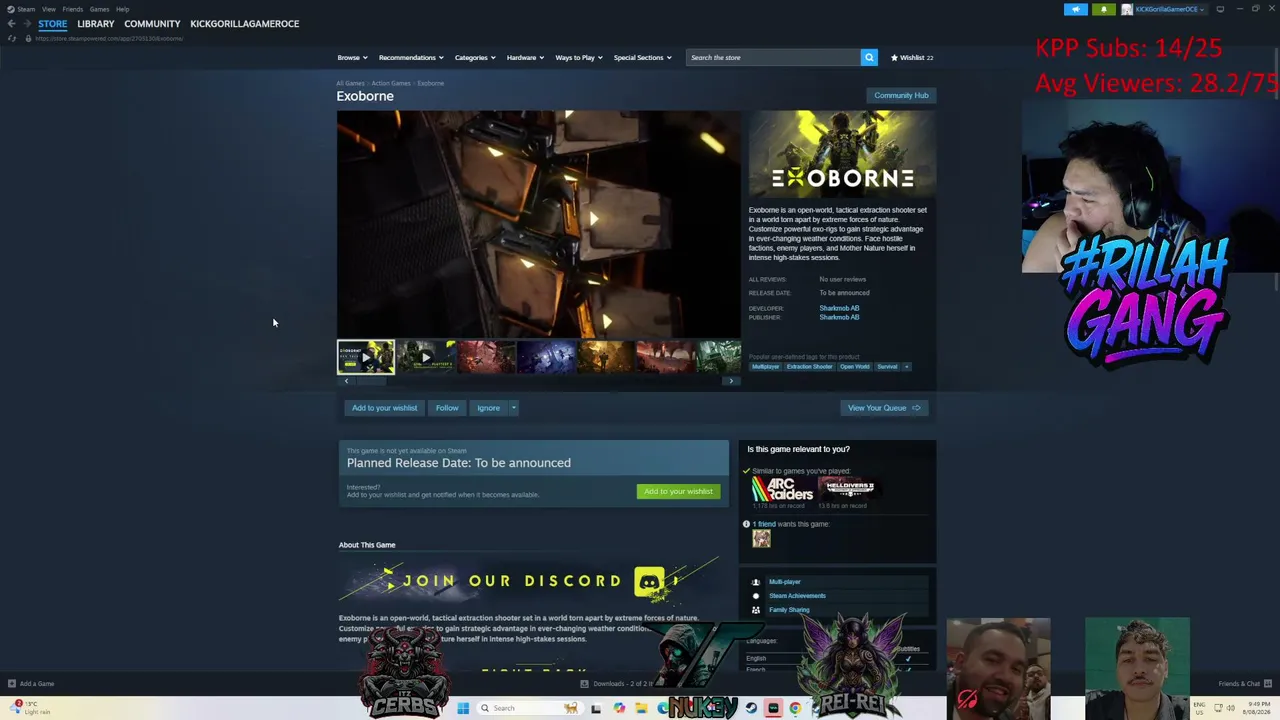
Task: Click the Multi-player feature icon
Action: pyautogui.click(x=755, y=582)
